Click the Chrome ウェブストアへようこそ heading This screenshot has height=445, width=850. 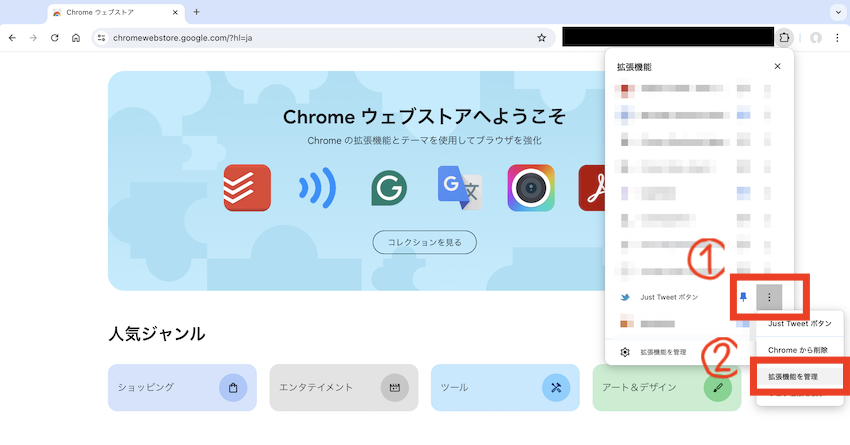tap(424, 117)
